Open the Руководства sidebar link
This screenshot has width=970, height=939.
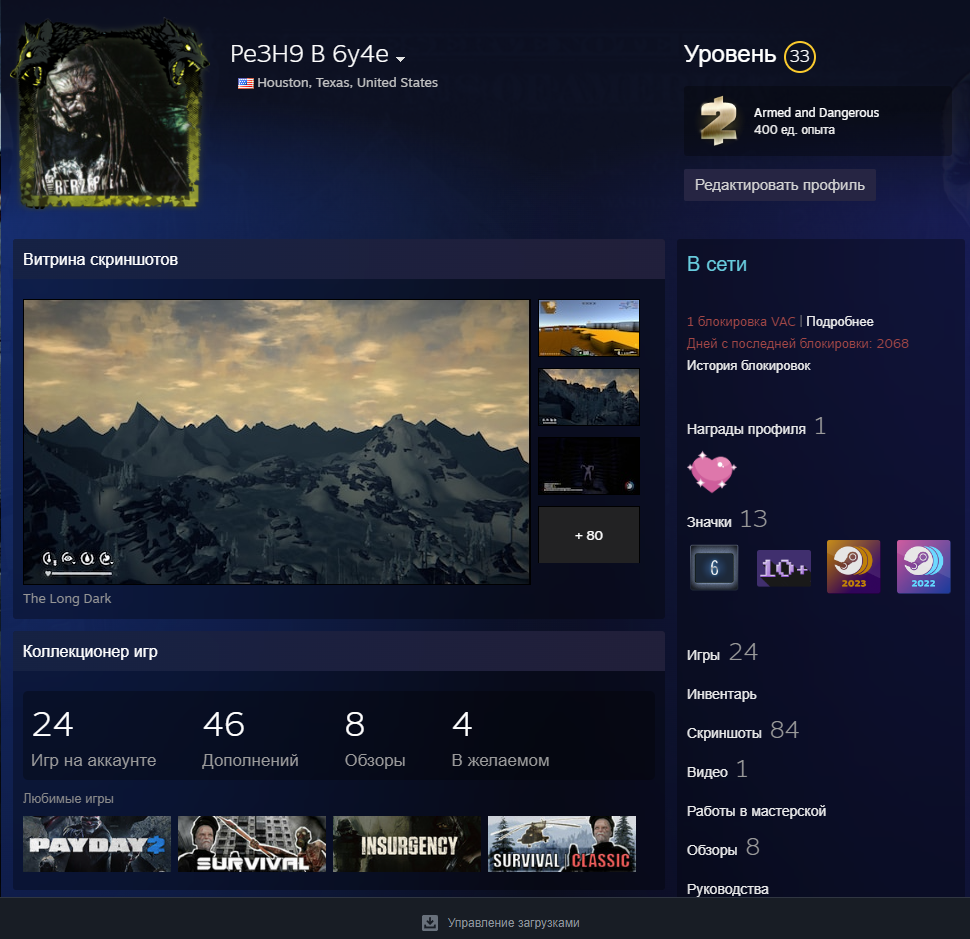(x=728, y=889)
